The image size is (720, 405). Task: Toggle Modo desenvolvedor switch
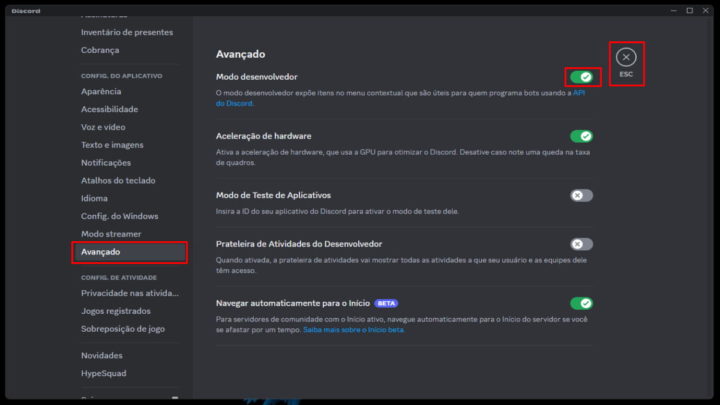581,77
